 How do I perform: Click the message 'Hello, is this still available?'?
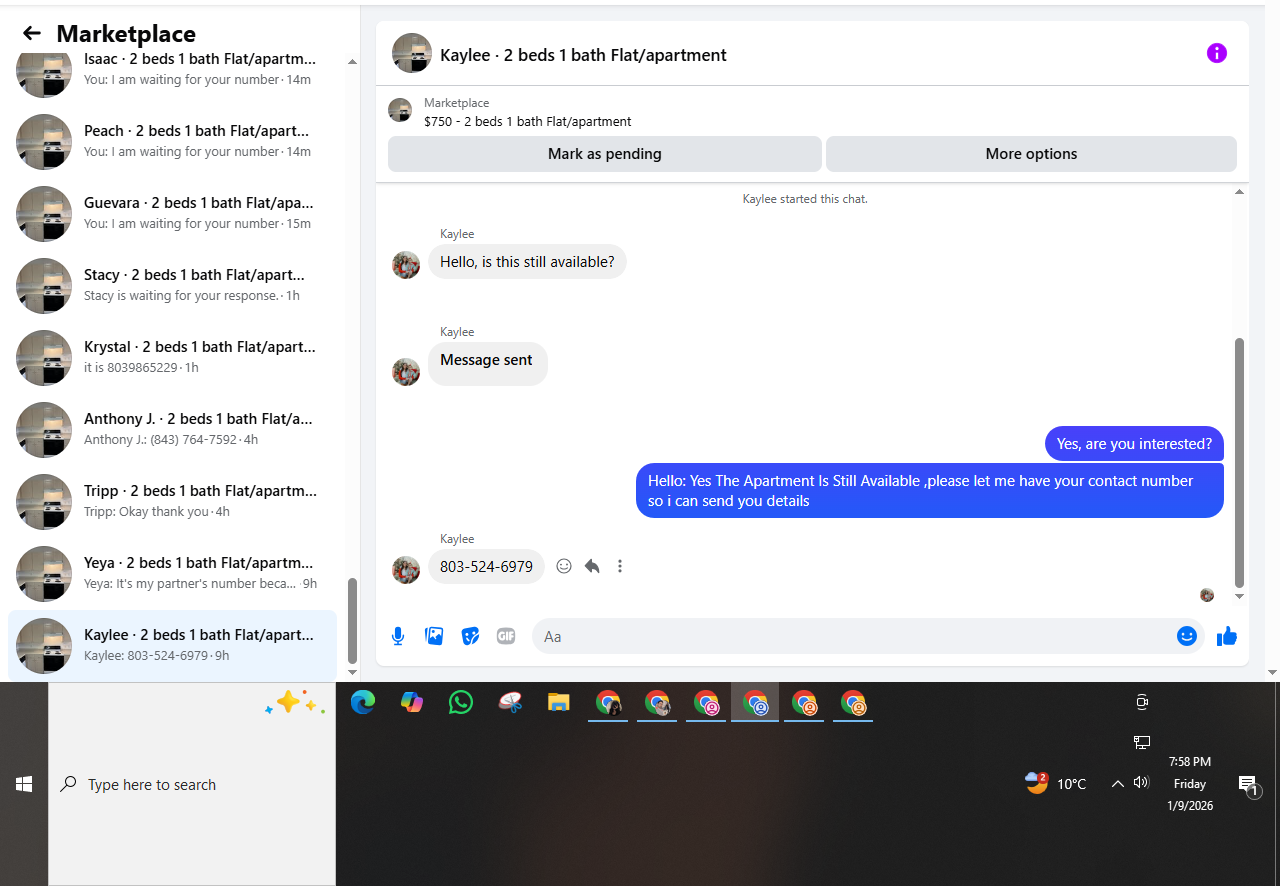tap(527, 262)
